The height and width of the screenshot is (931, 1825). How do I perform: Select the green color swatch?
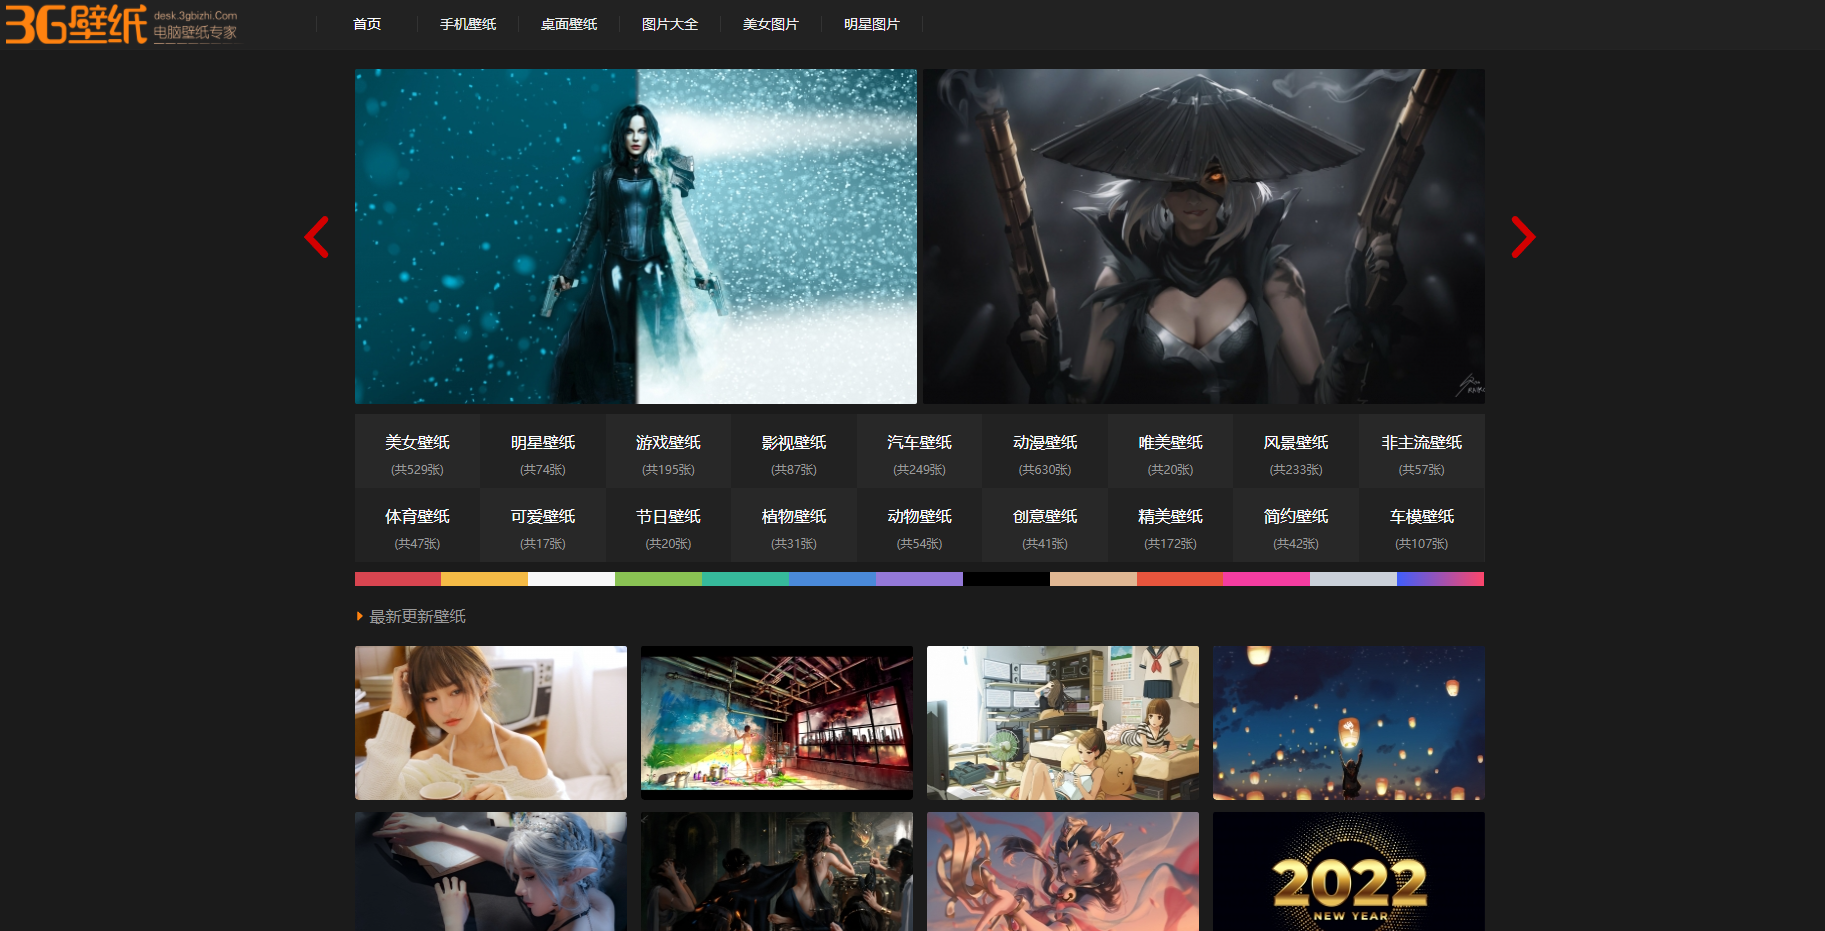tap(658, 579)
